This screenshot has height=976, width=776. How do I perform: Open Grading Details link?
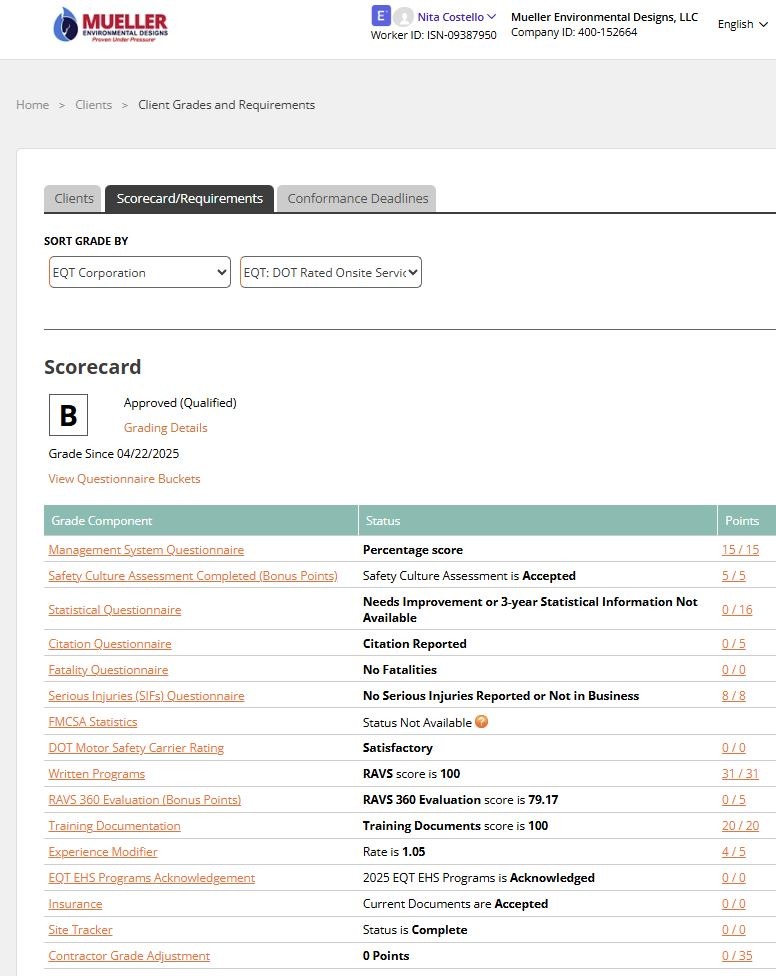click(x=166, y=428)
